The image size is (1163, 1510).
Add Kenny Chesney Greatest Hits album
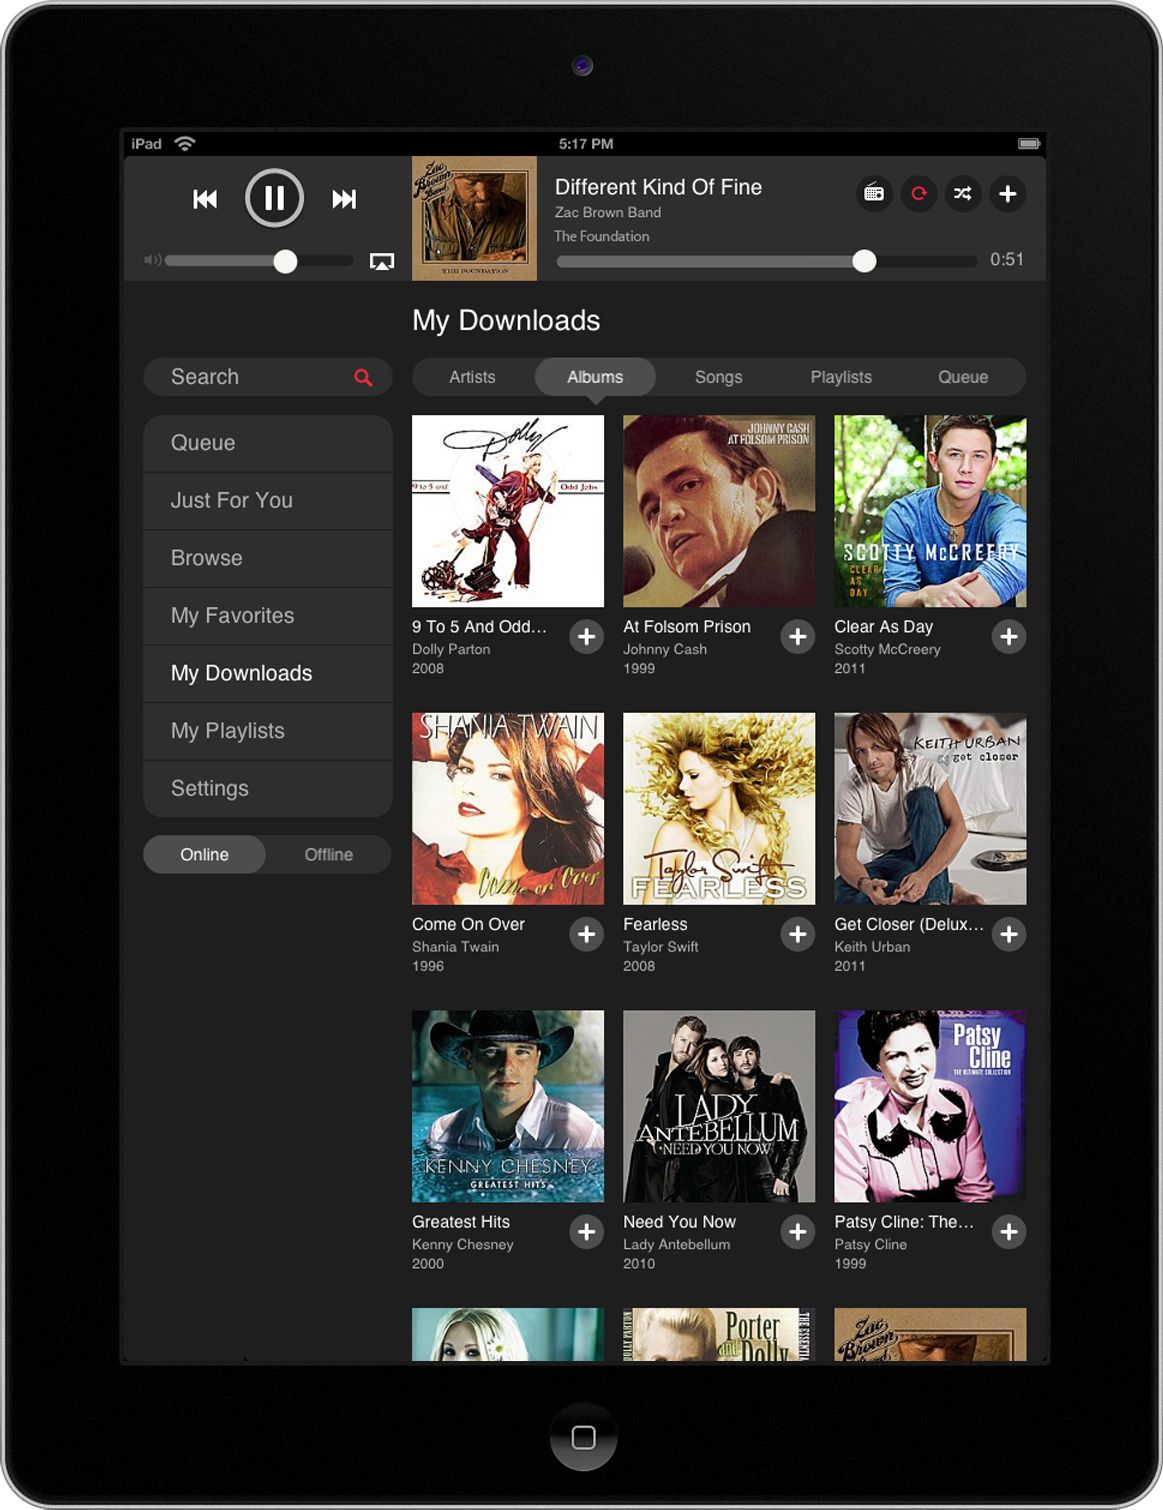point(587,1232)
